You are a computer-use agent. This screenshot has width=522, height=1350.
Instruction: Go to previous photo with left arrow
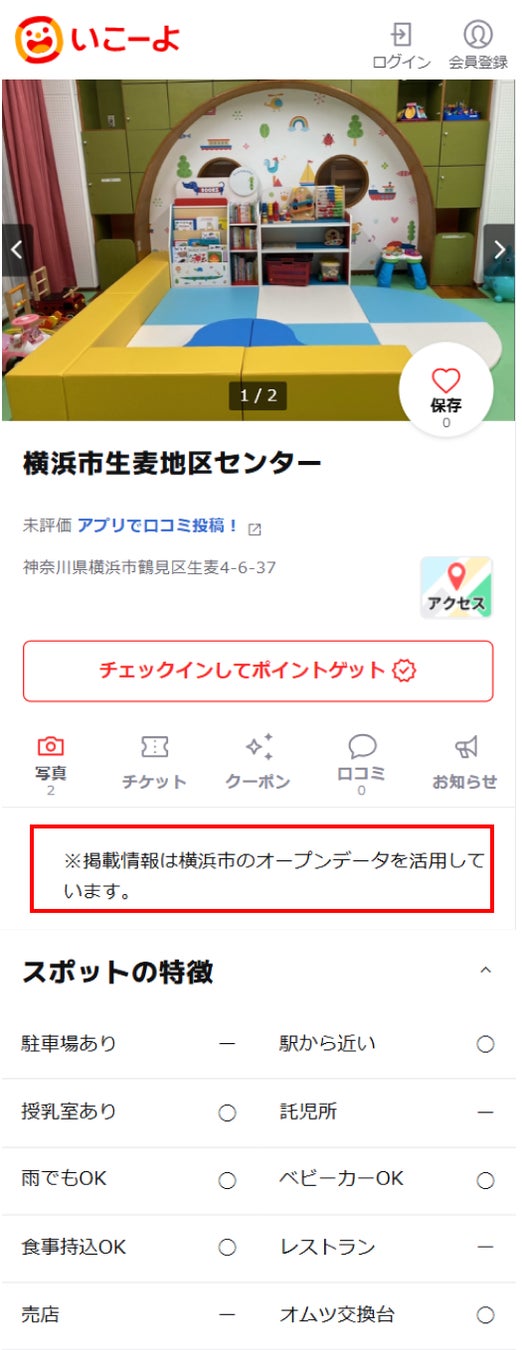[x=16, y=250]
